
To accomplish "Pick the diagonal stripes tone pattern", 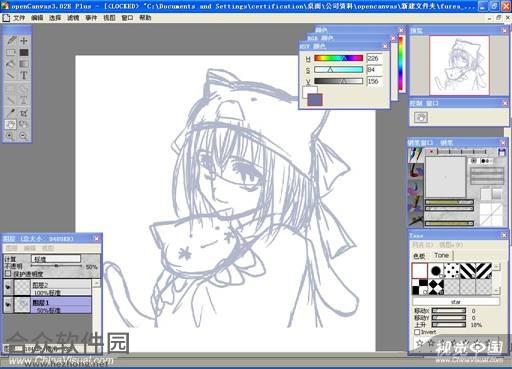I will pos(467,271).
